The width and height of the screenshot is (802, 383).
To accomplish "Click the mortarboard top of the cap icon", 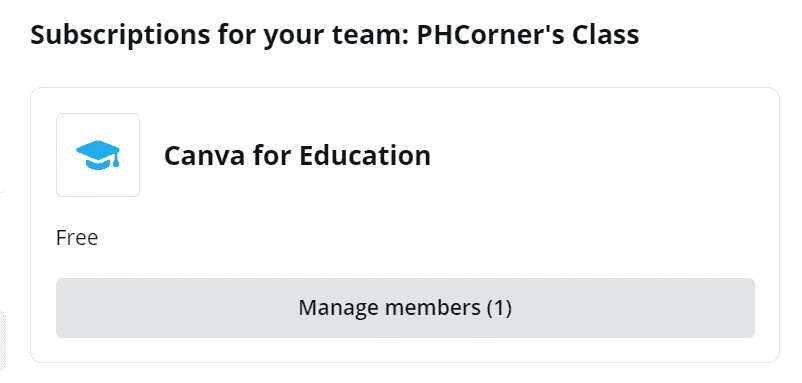I will pyautogui.click(x=98, y=148).
